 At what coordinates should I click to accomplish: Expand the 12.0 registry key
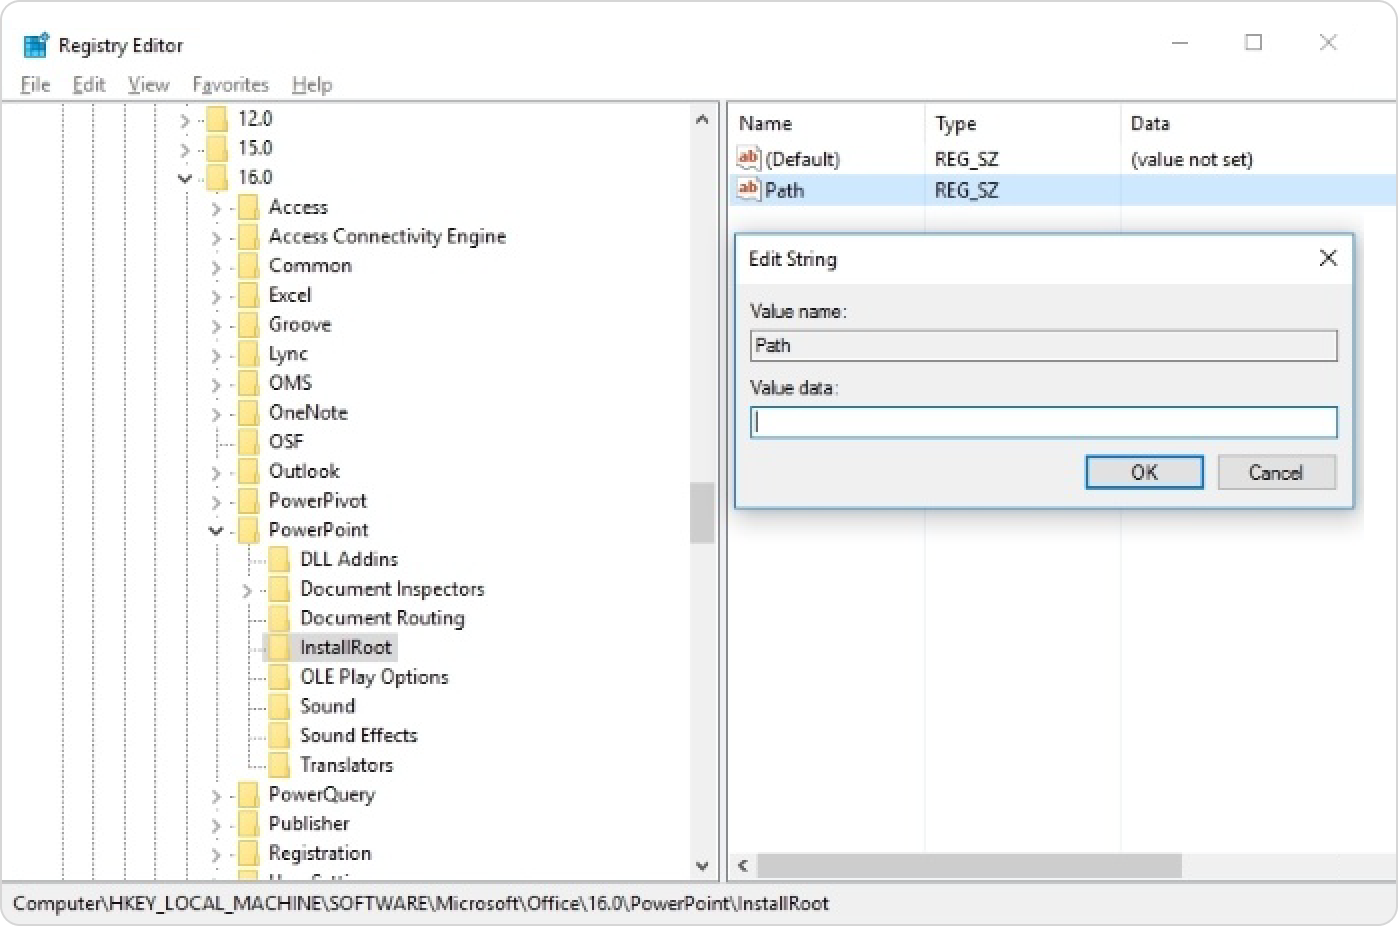(184, 120)
